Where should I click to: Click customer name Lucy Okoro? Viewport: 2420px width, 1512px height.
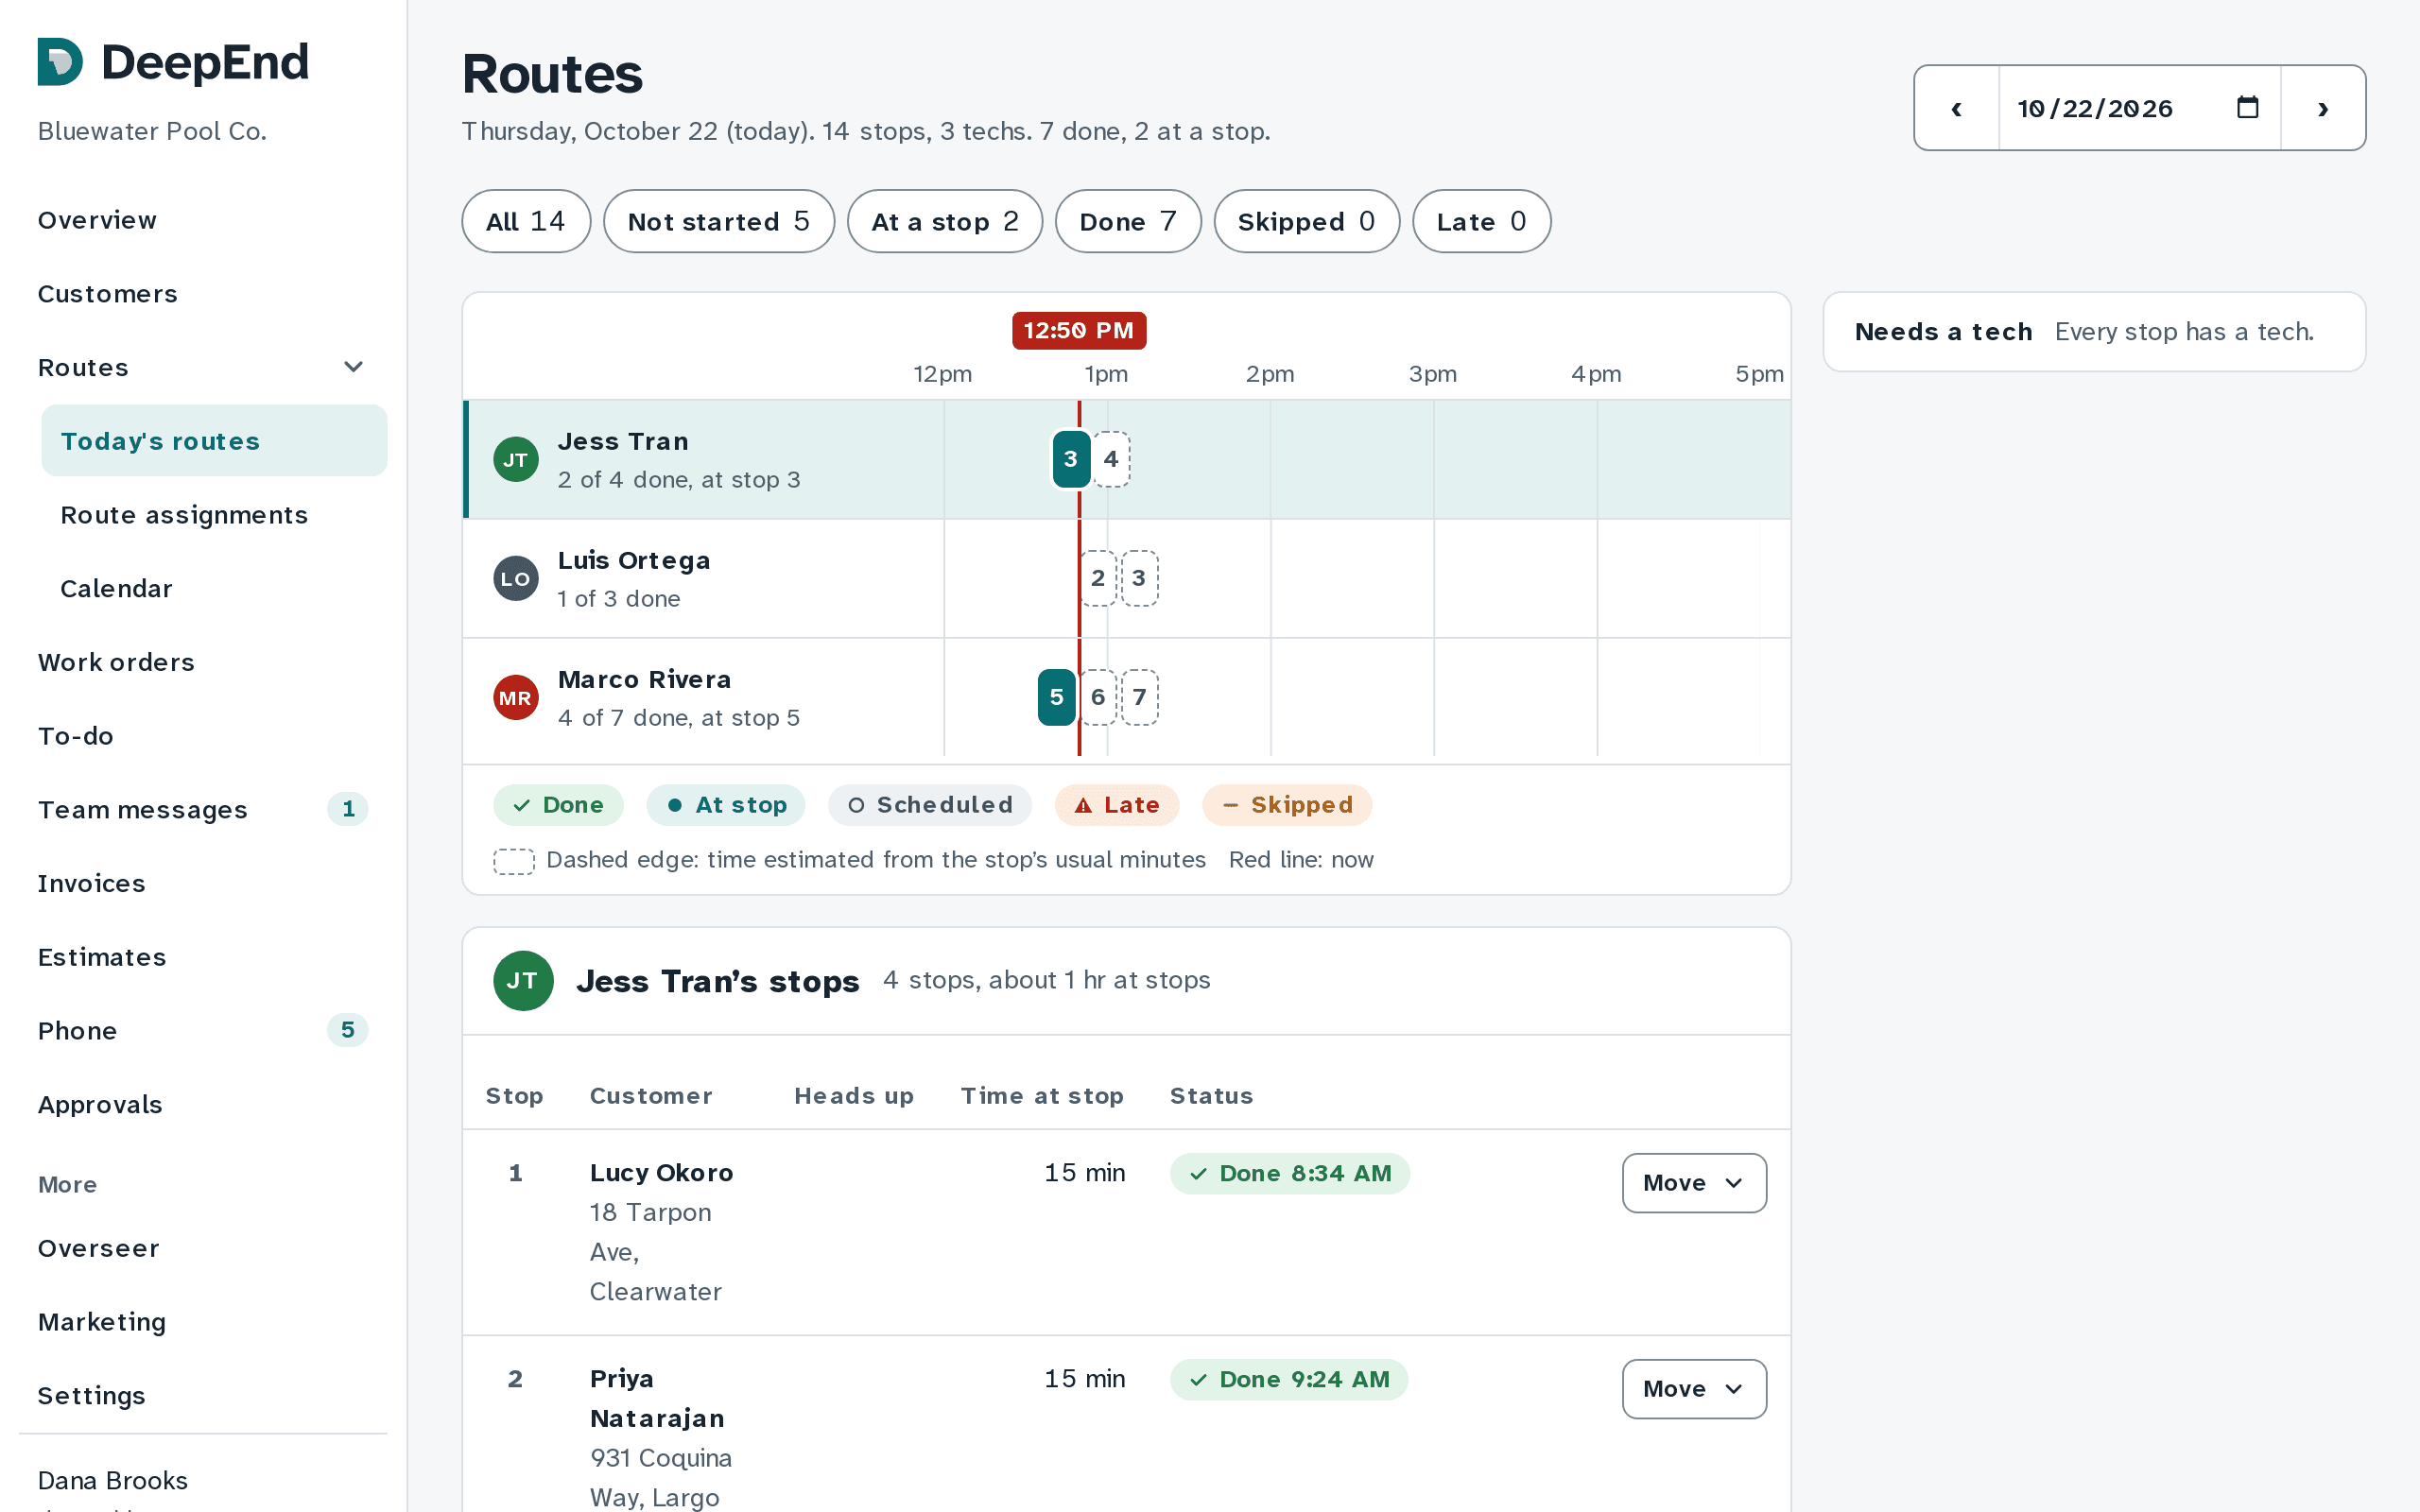[x=661, y=1173]
